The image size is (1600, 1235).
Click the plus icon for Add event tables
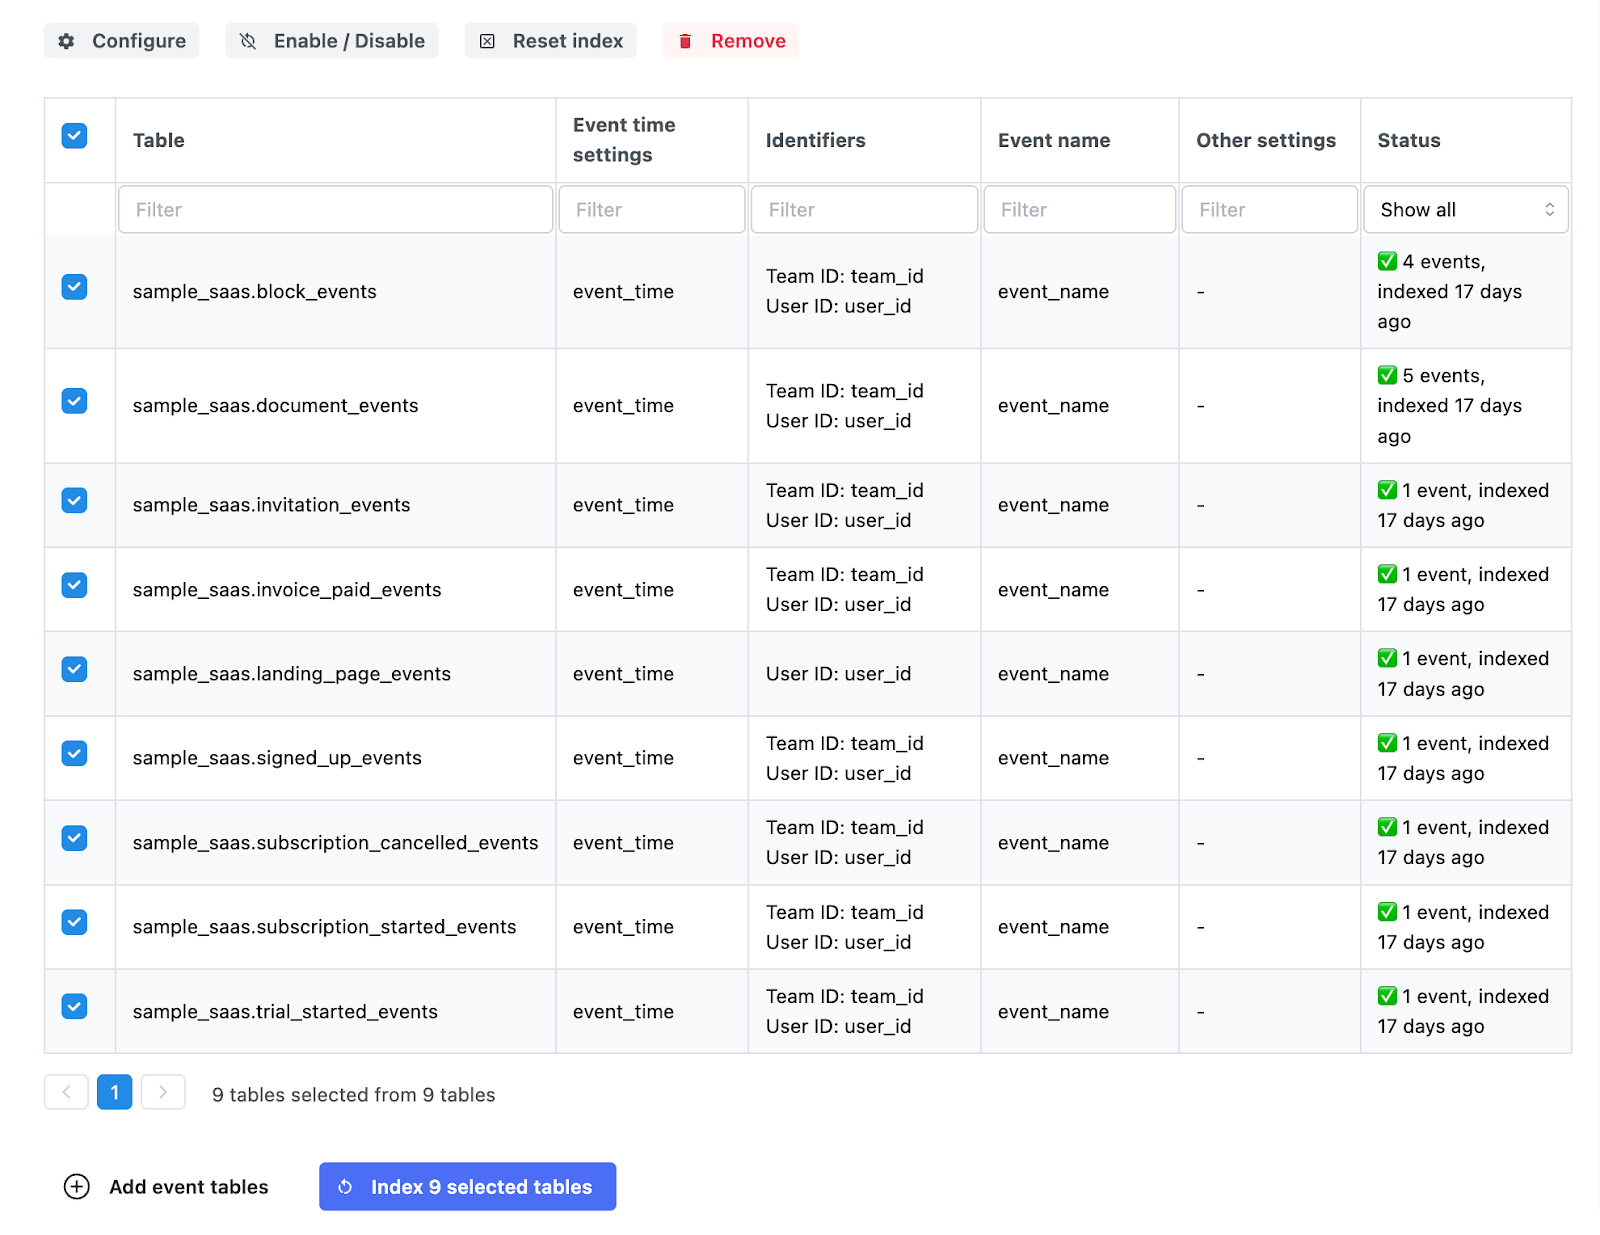click(x=77, y=1186)
